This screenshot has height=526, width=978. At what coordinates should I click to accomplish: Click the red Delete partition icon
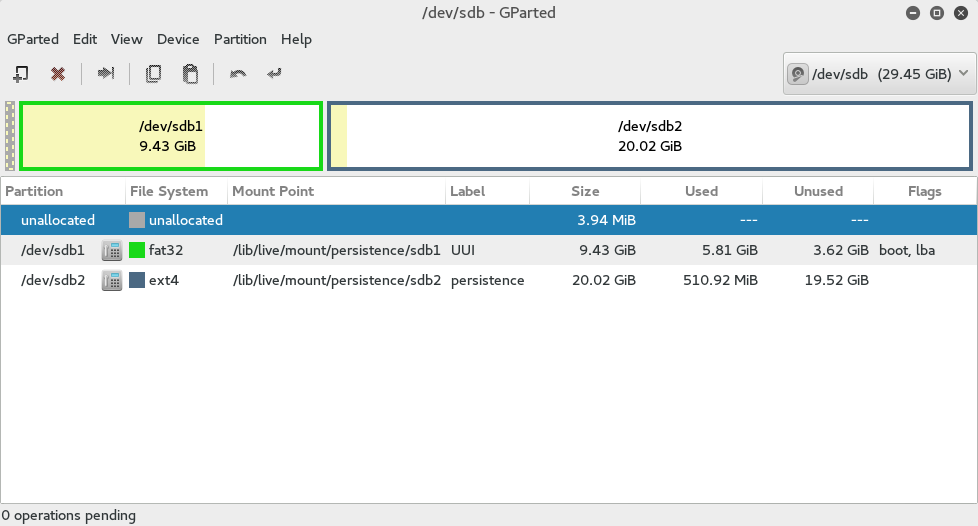point(58,74)
